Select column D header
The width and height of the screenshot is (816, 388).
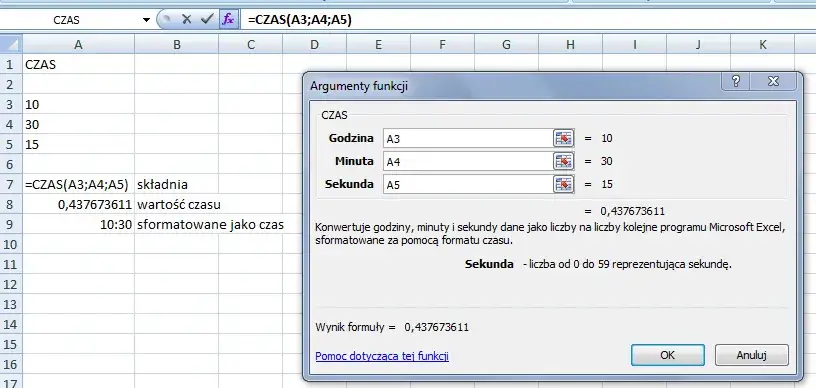(314, 45)
